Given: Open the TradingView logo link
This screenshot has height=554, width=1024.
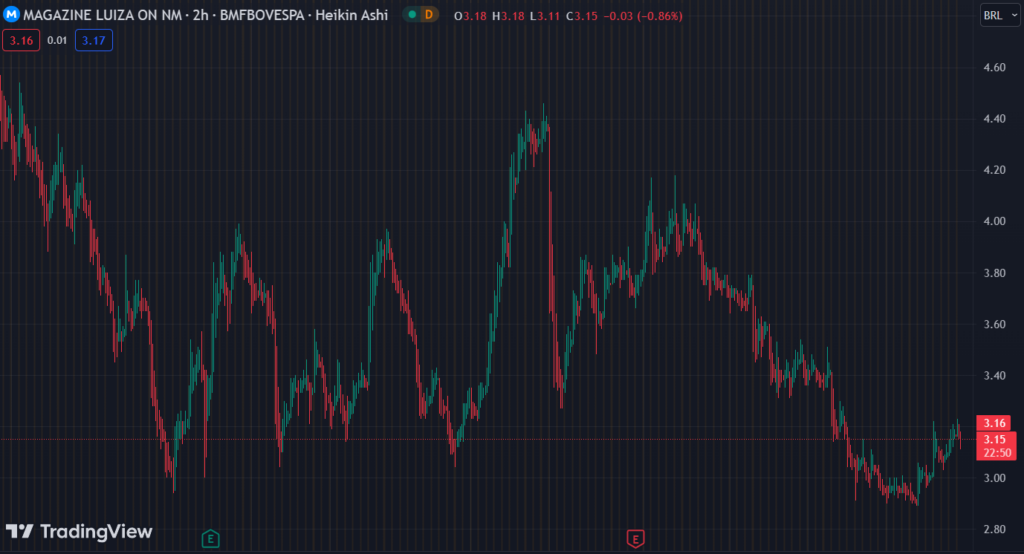Looking at the screenshot, I should point(79,531).
